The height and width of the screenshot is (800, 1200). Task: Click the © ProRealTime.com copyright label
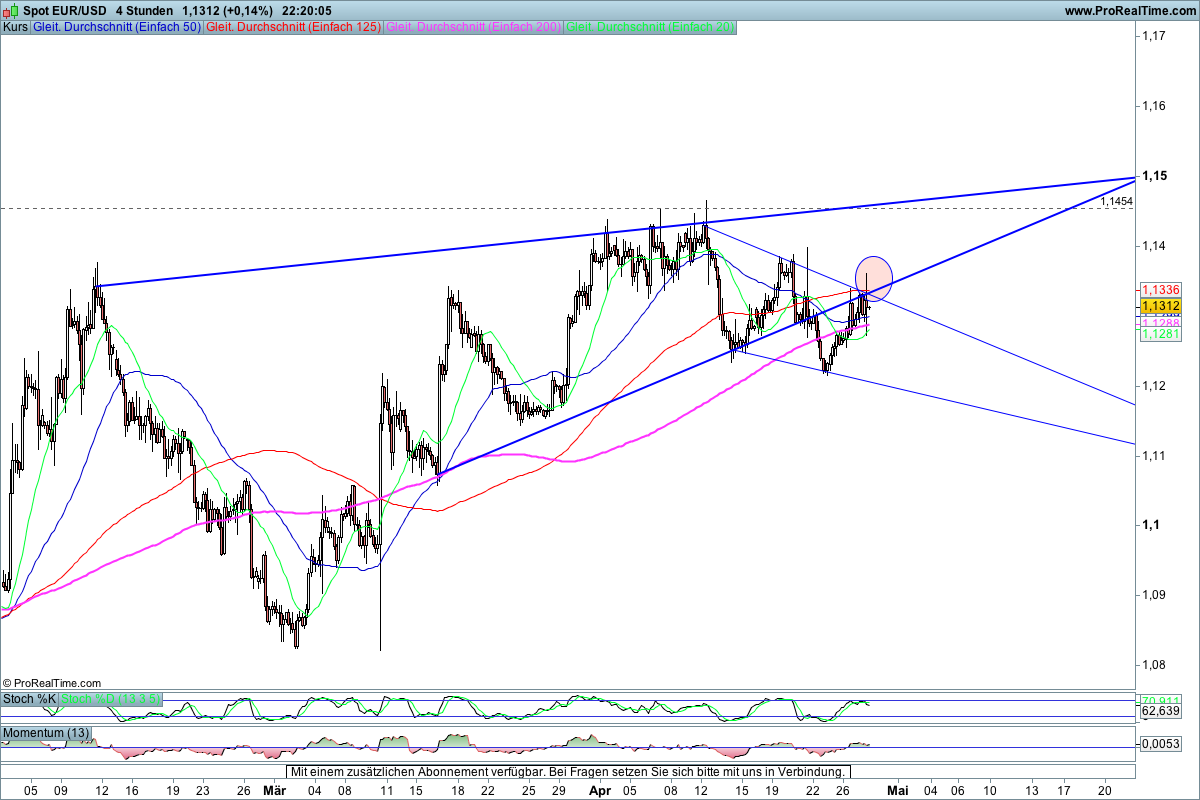pos(52,683)
